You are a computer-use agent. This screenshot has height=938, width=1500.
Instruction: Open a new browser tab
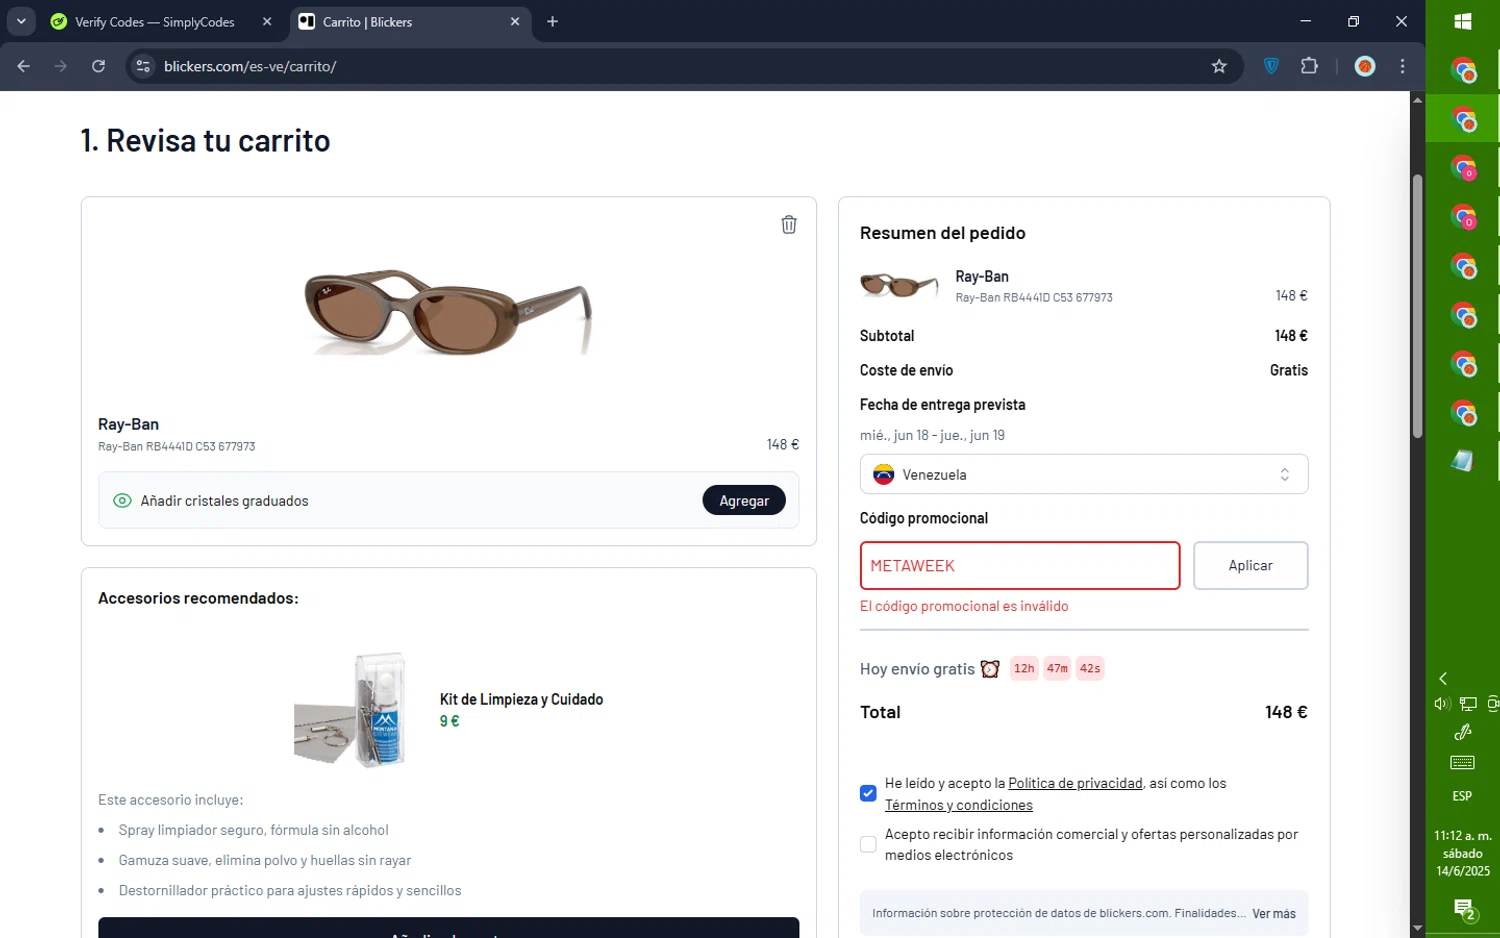(552, 21)
